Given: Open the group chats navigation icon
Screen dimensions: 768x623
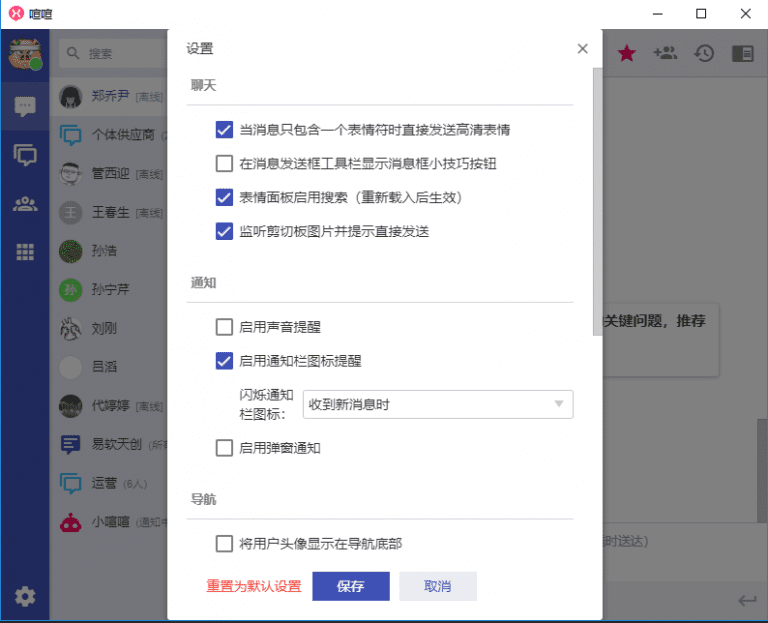Looking at the screenshot, I should pyautogui.click(x=25, y=155).
